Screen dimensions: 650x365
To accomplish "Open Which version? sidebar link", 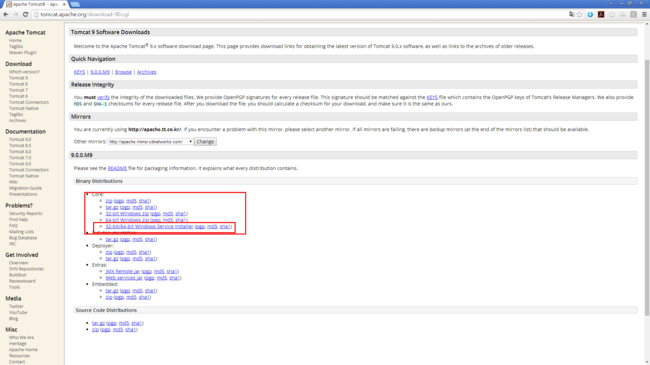I will [x=24, y=72].
